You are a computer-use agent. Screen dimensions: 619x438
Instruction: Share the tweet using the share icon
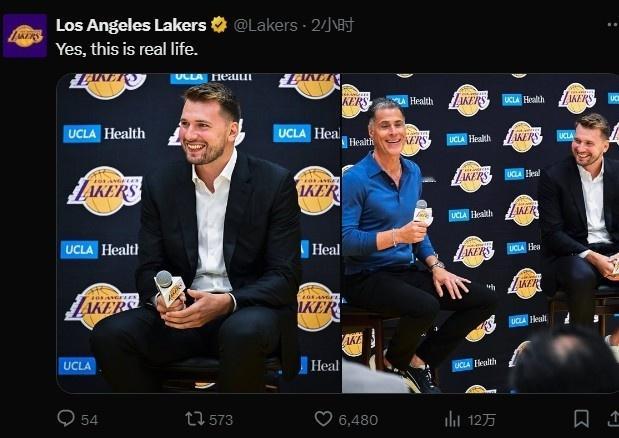pyautogui.click(x=613, y=419)
